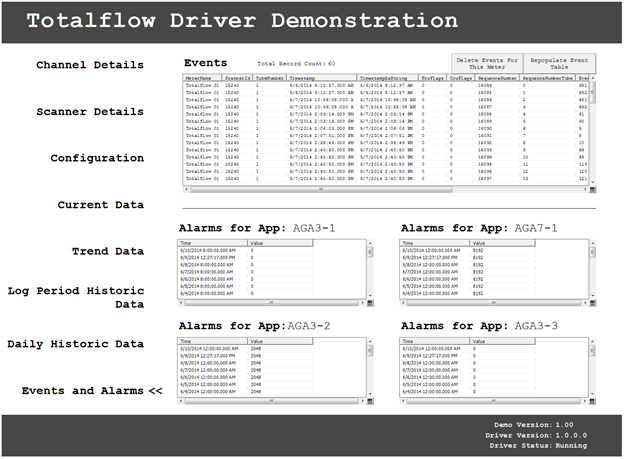624x459 pixels.
Task: Click the Events table horizontal scrollbar thumb
Action: [x=321, y=190]
